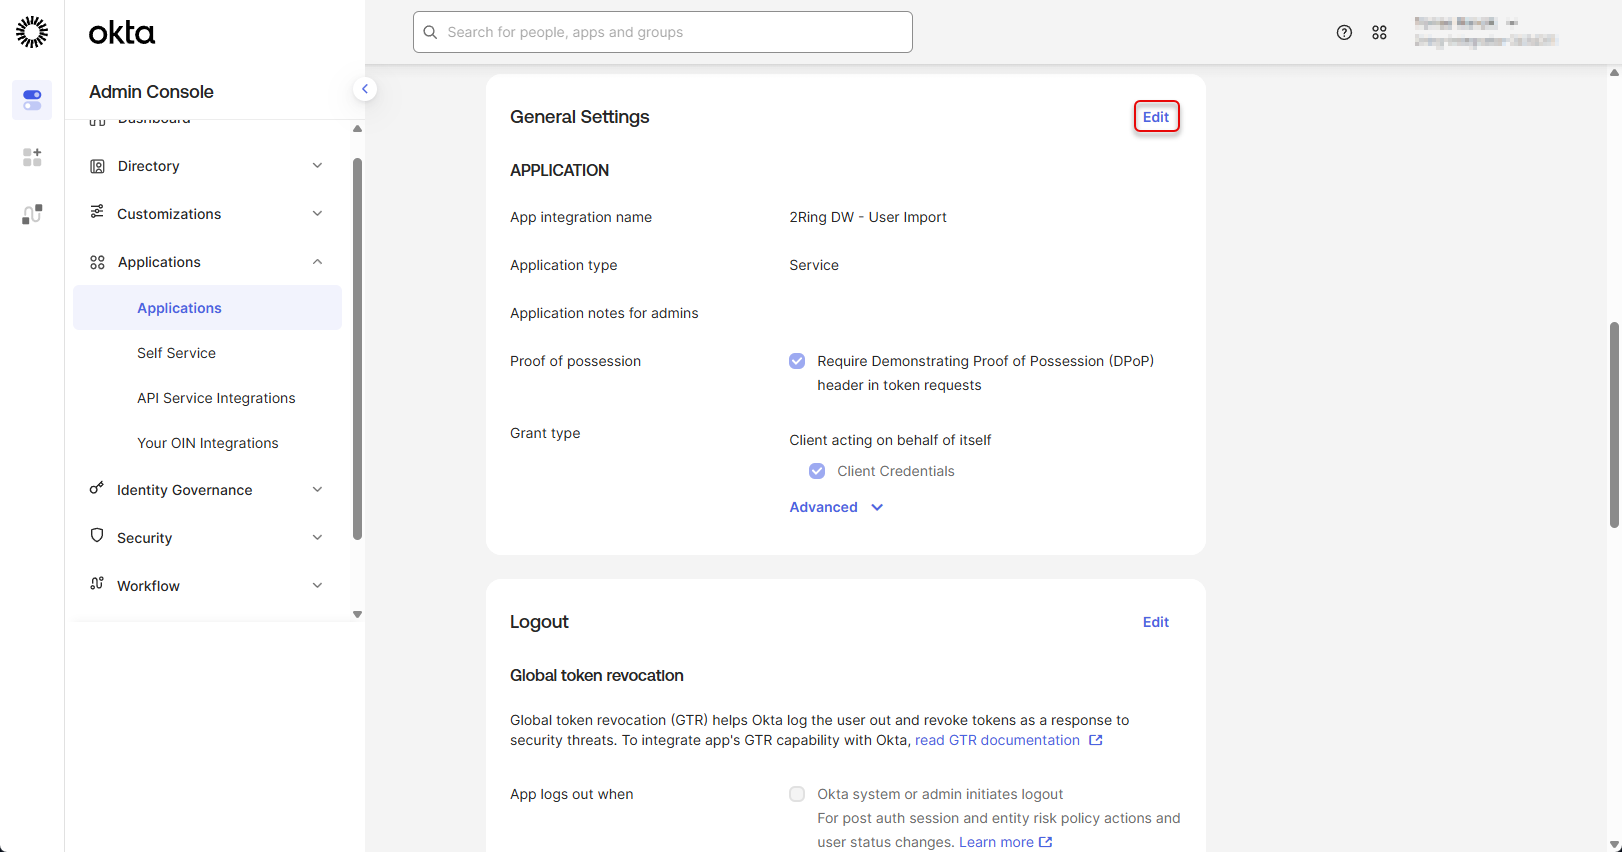This screenshot has width=1622, height=852.
Task: Toggle the Client Credentials checkbox
Action: tap(817, 471)
